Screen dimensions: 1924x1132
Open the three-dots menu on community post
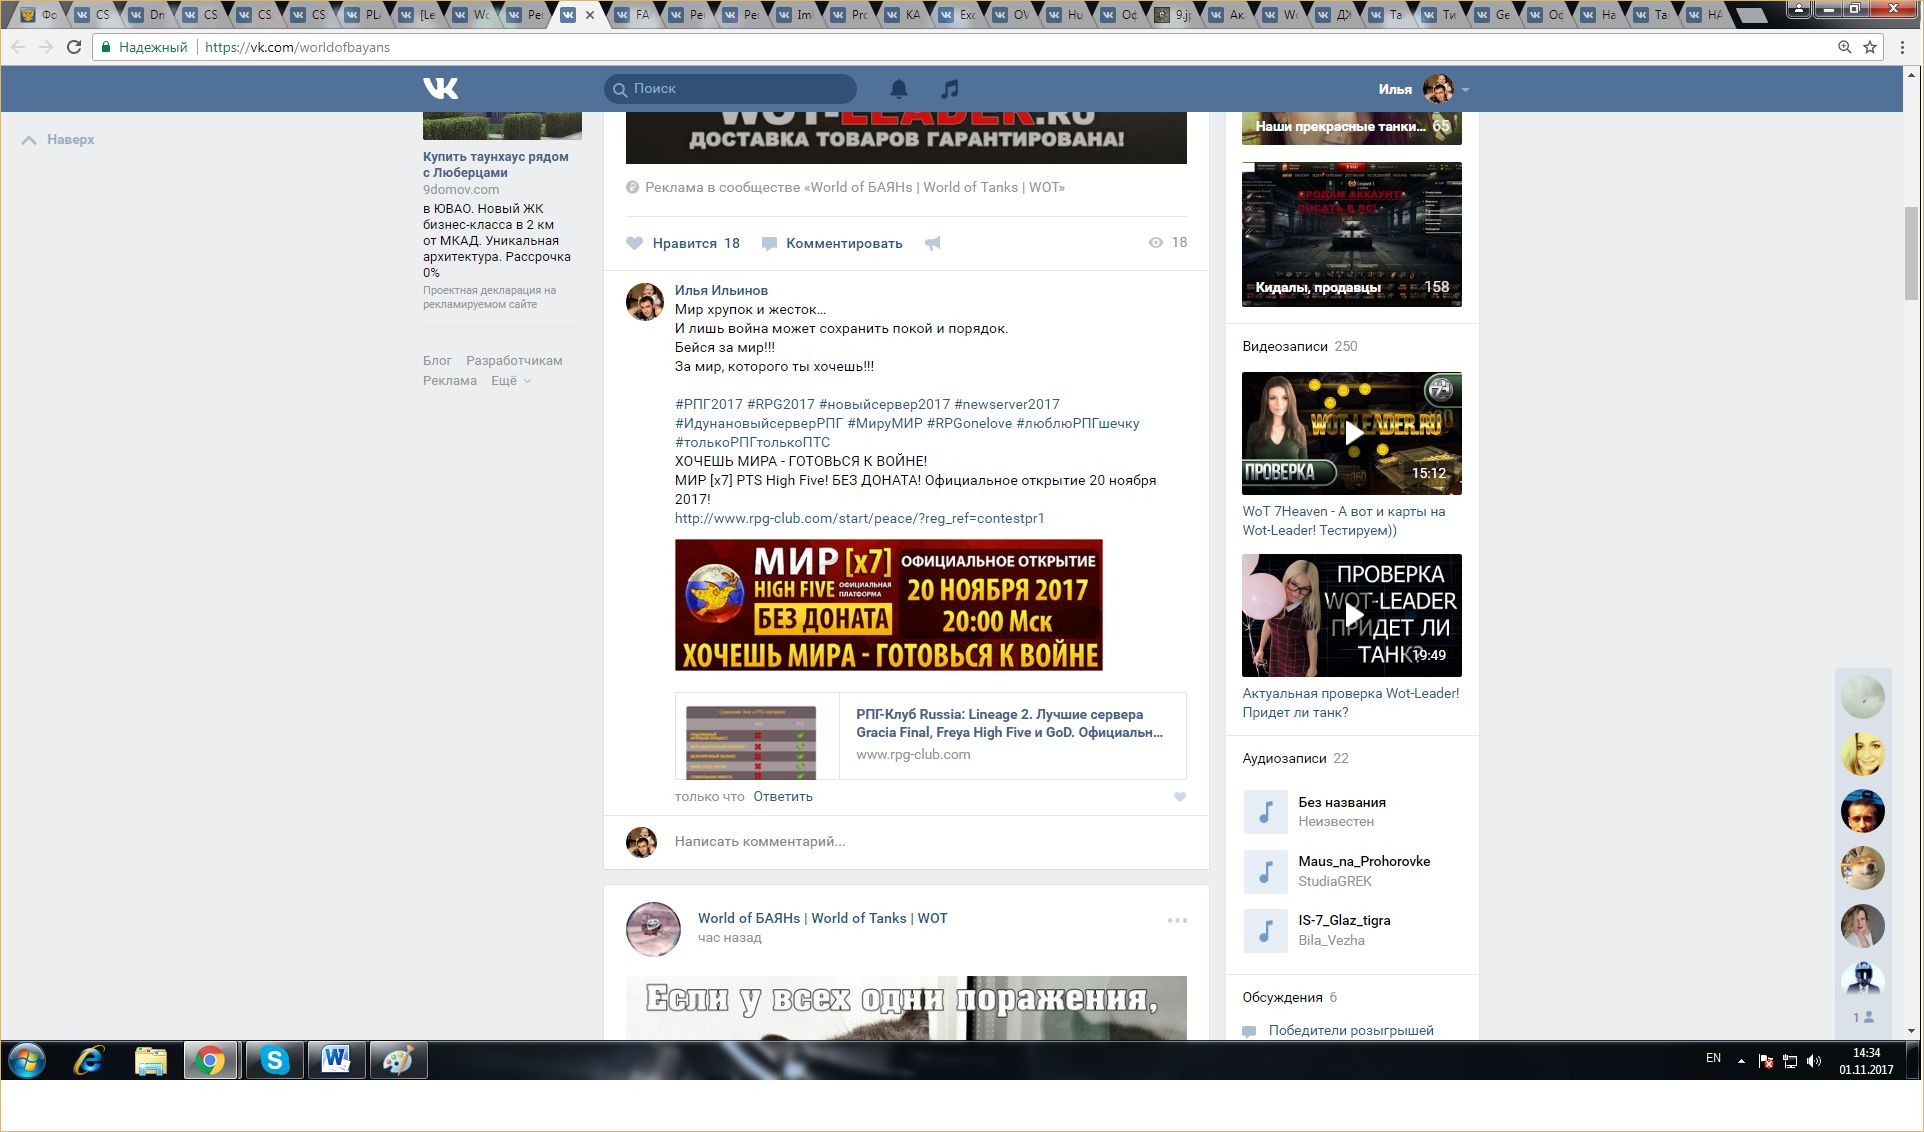(1177, 920)
